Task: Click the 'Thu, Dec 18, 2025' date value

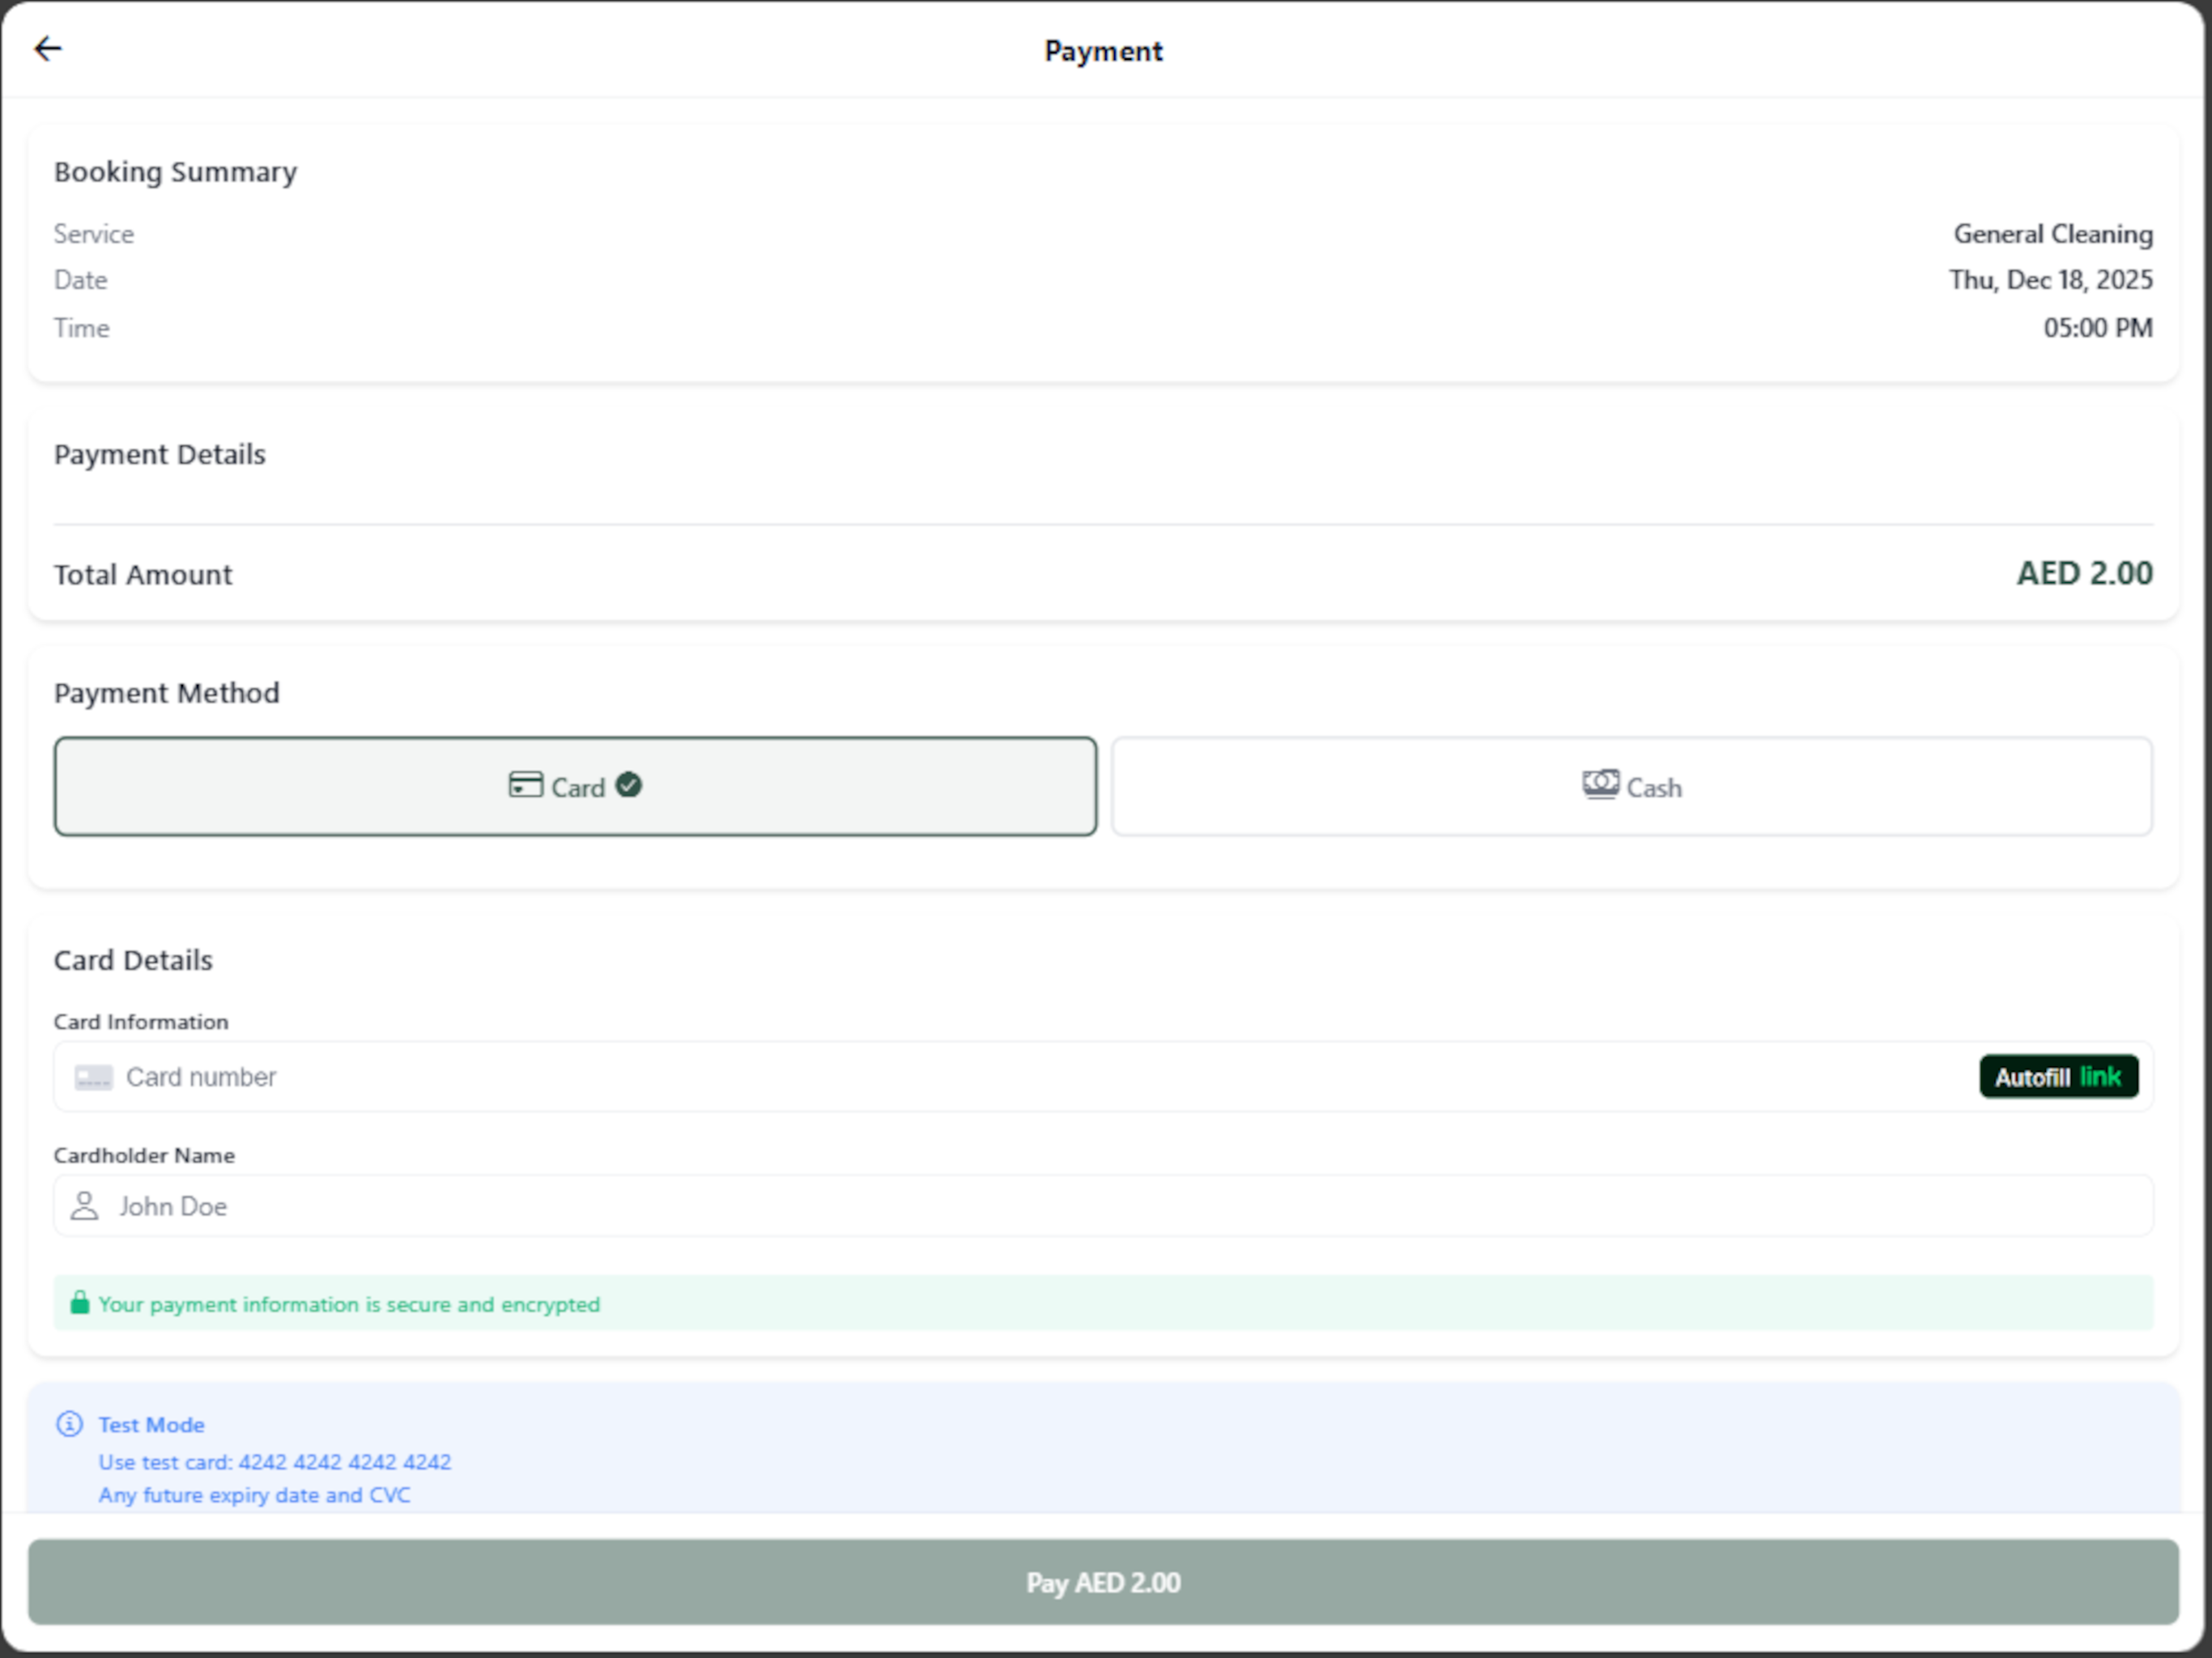Action: [2051, 280]
